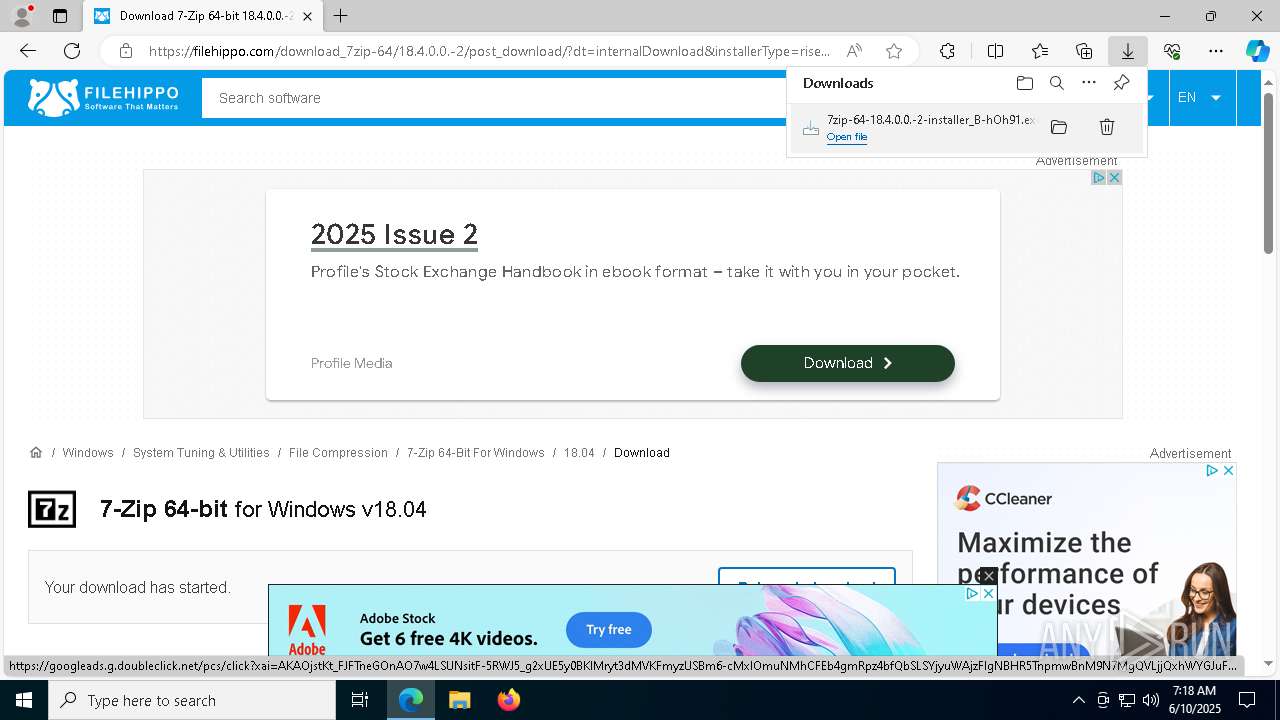The image size is (1280, 720).
Task: Open the Edge profile menu icon
Action: [22, 16]
